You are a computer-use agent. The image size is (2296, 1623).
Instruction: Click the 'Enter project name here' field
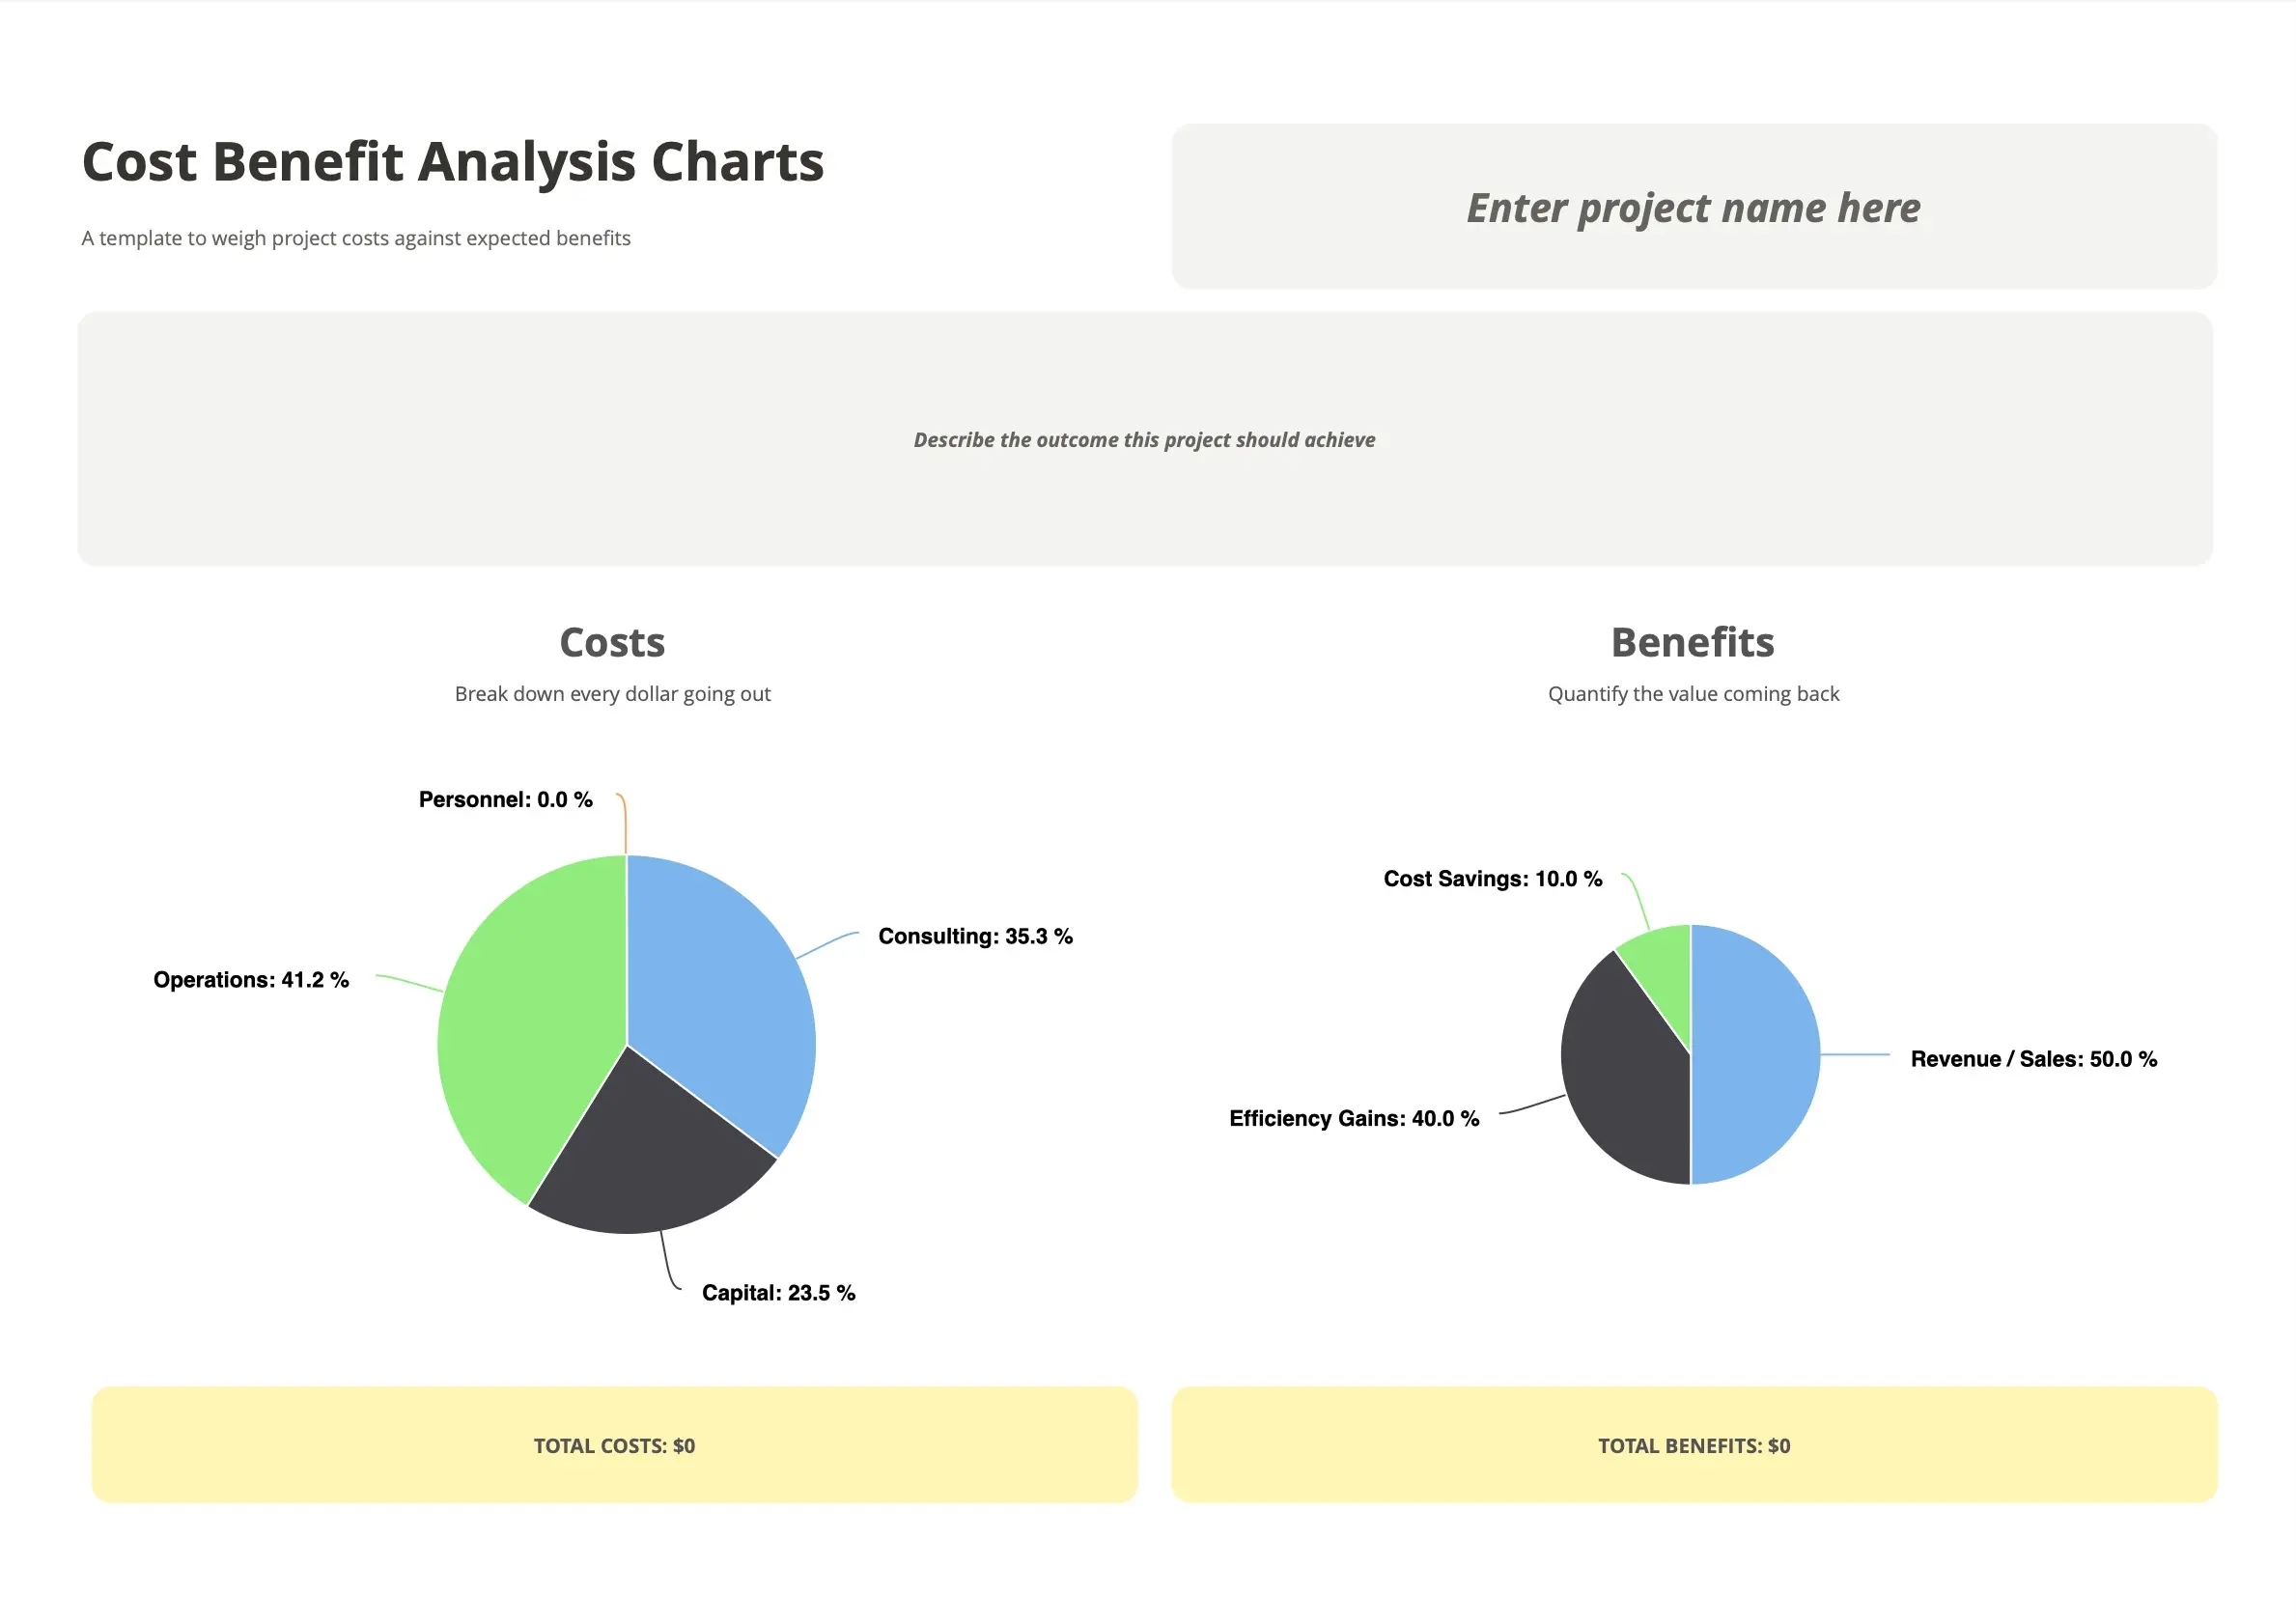[x=1694, y=206]
